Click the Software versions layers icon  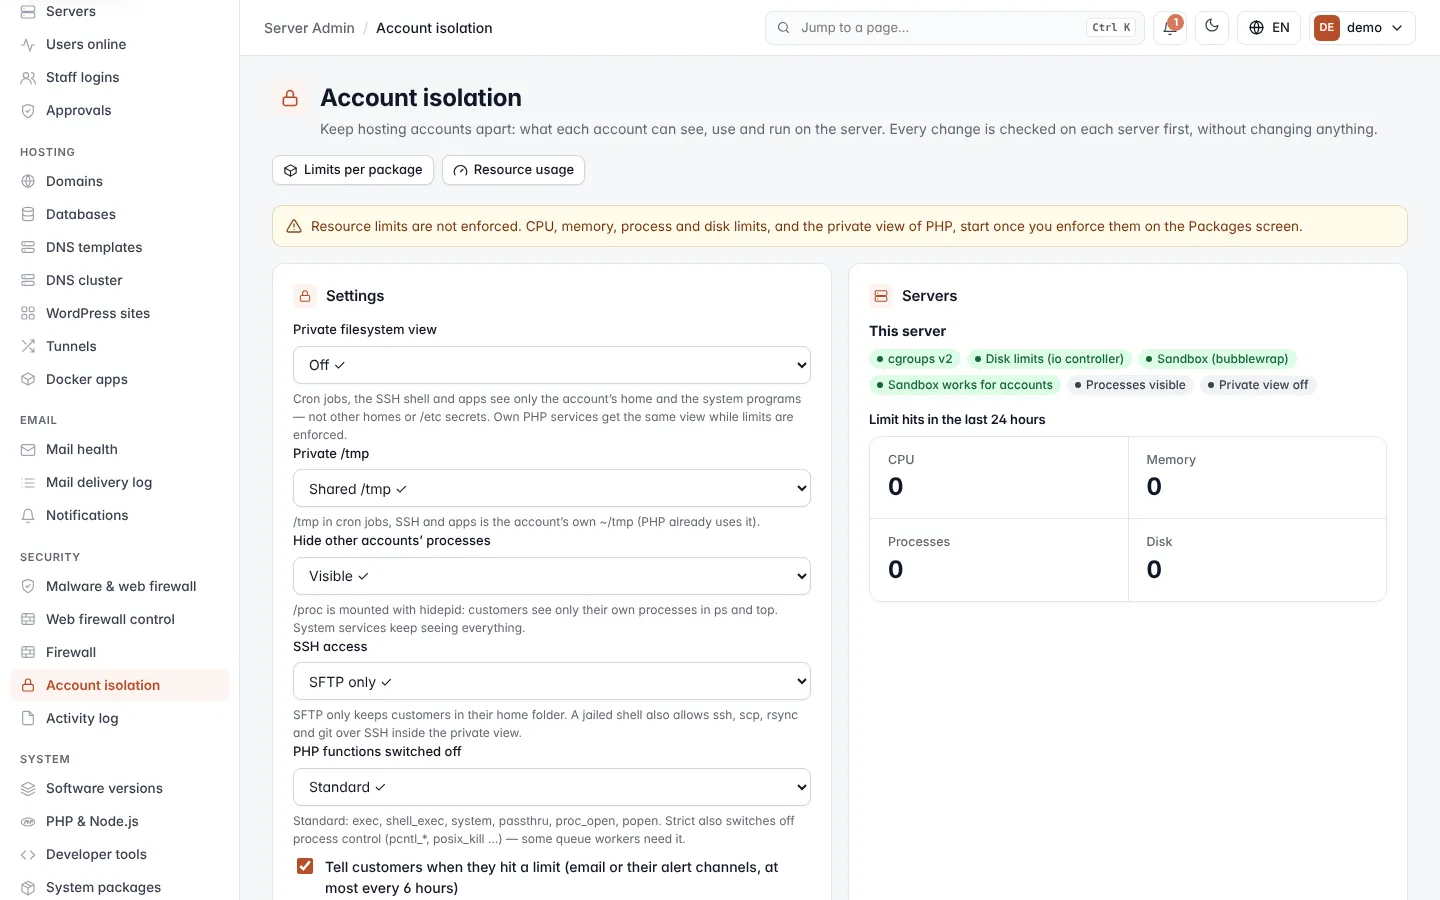[x=28, y=788]
